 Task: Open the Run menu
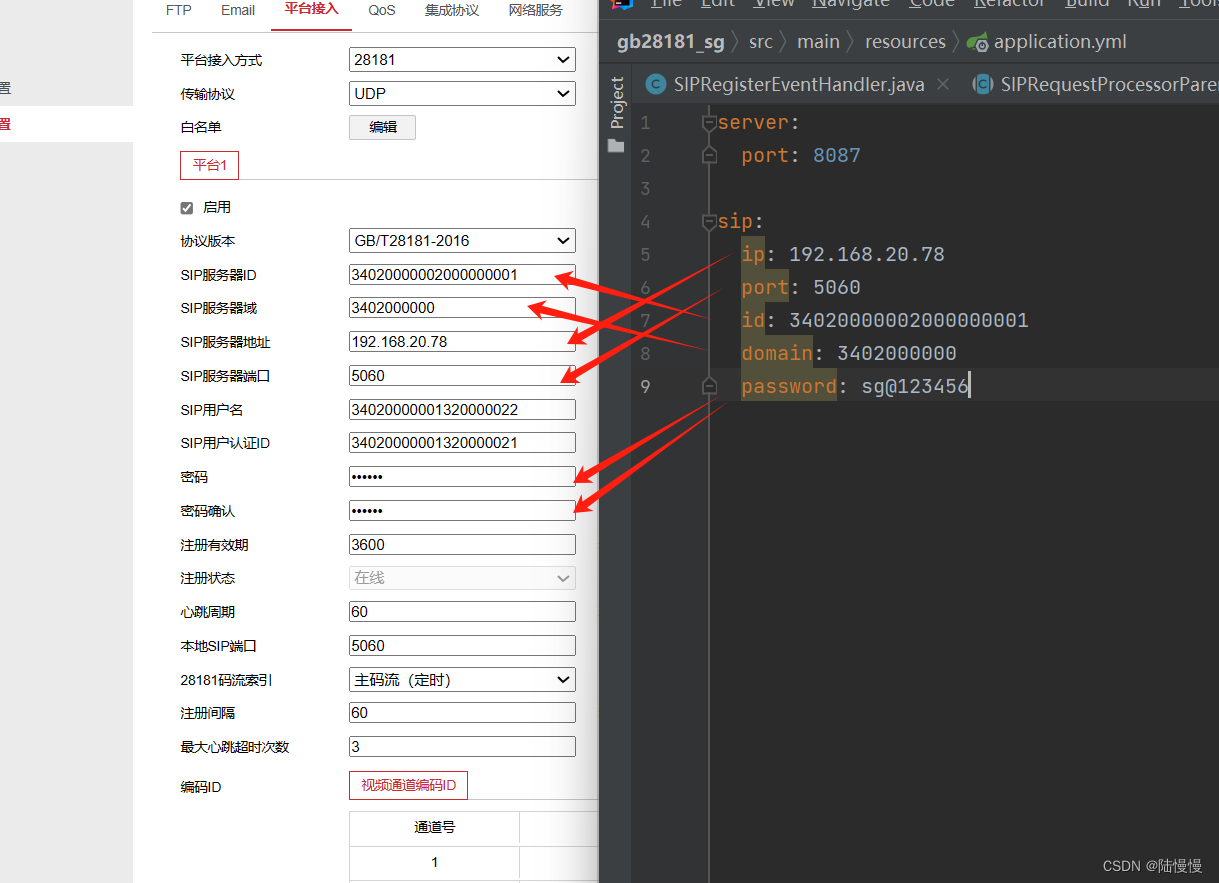(1144, 4)
